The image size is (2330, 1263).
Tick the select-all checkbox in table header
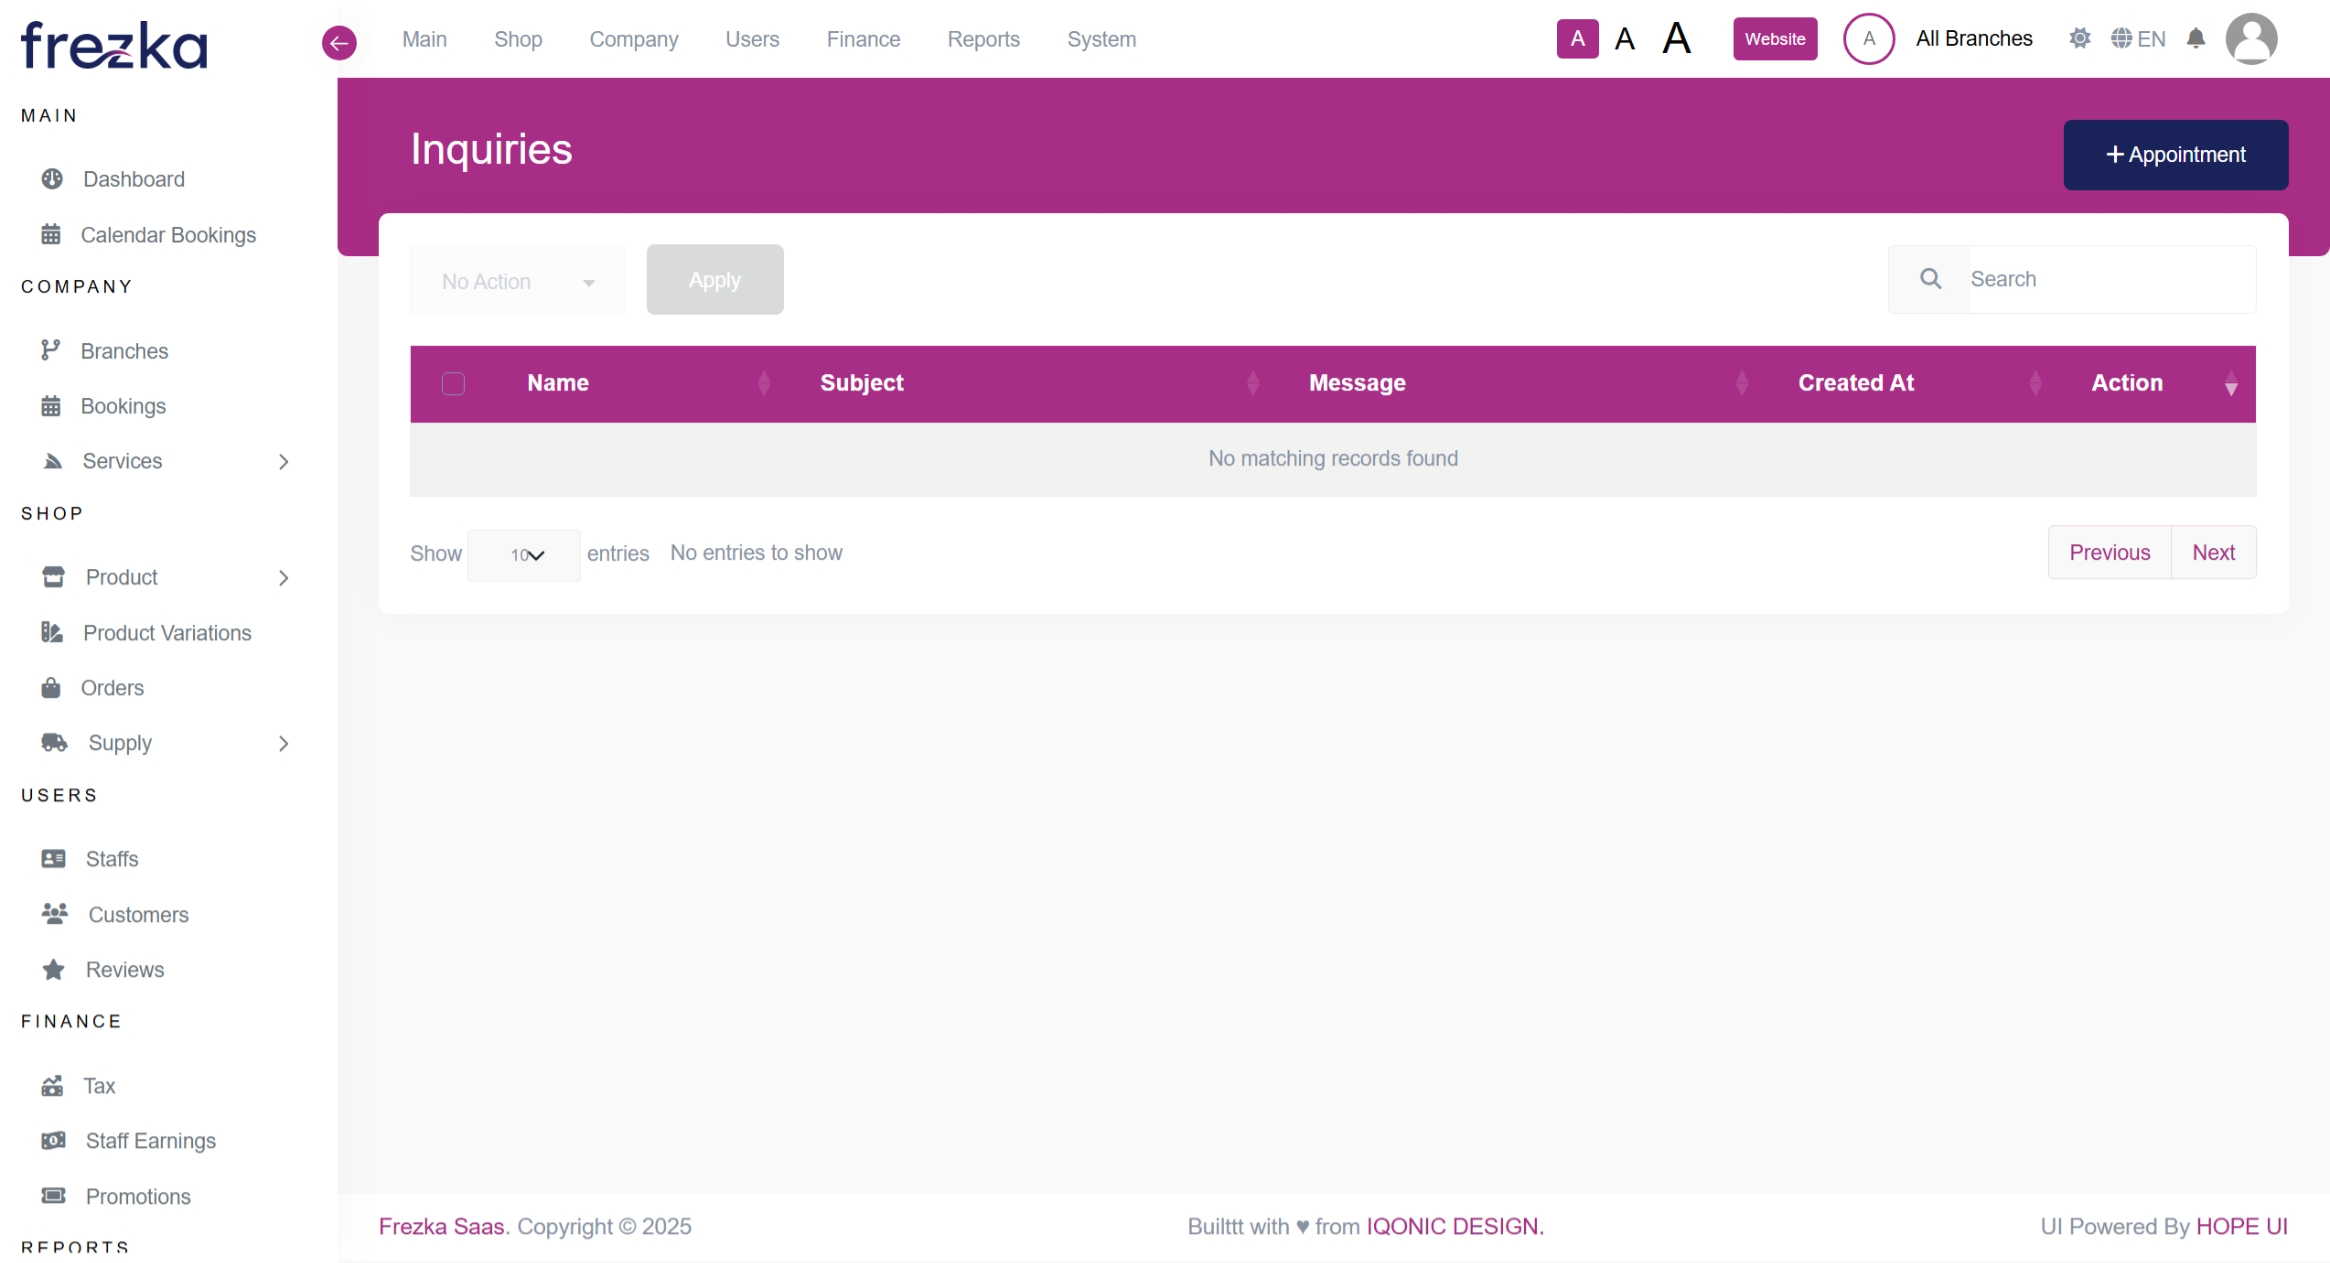[453, 383]
